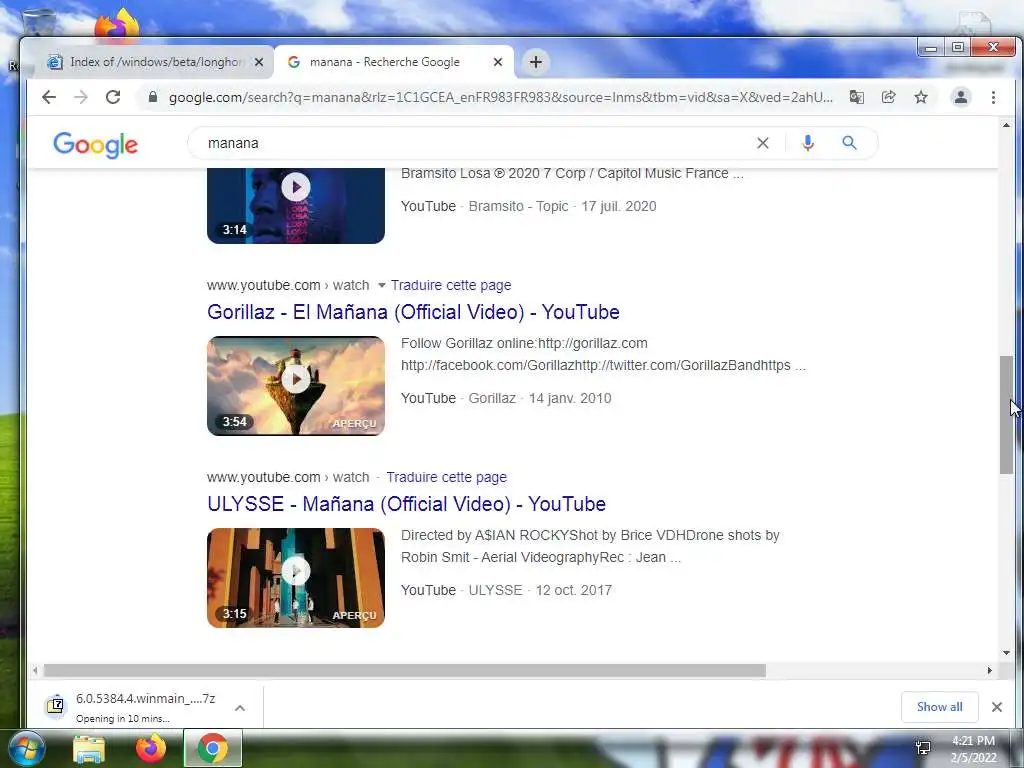Click the horizontal scroll right arrow
Image resolution: width=1024 pixels, height=768 pixels.
(x=989, y=671)
